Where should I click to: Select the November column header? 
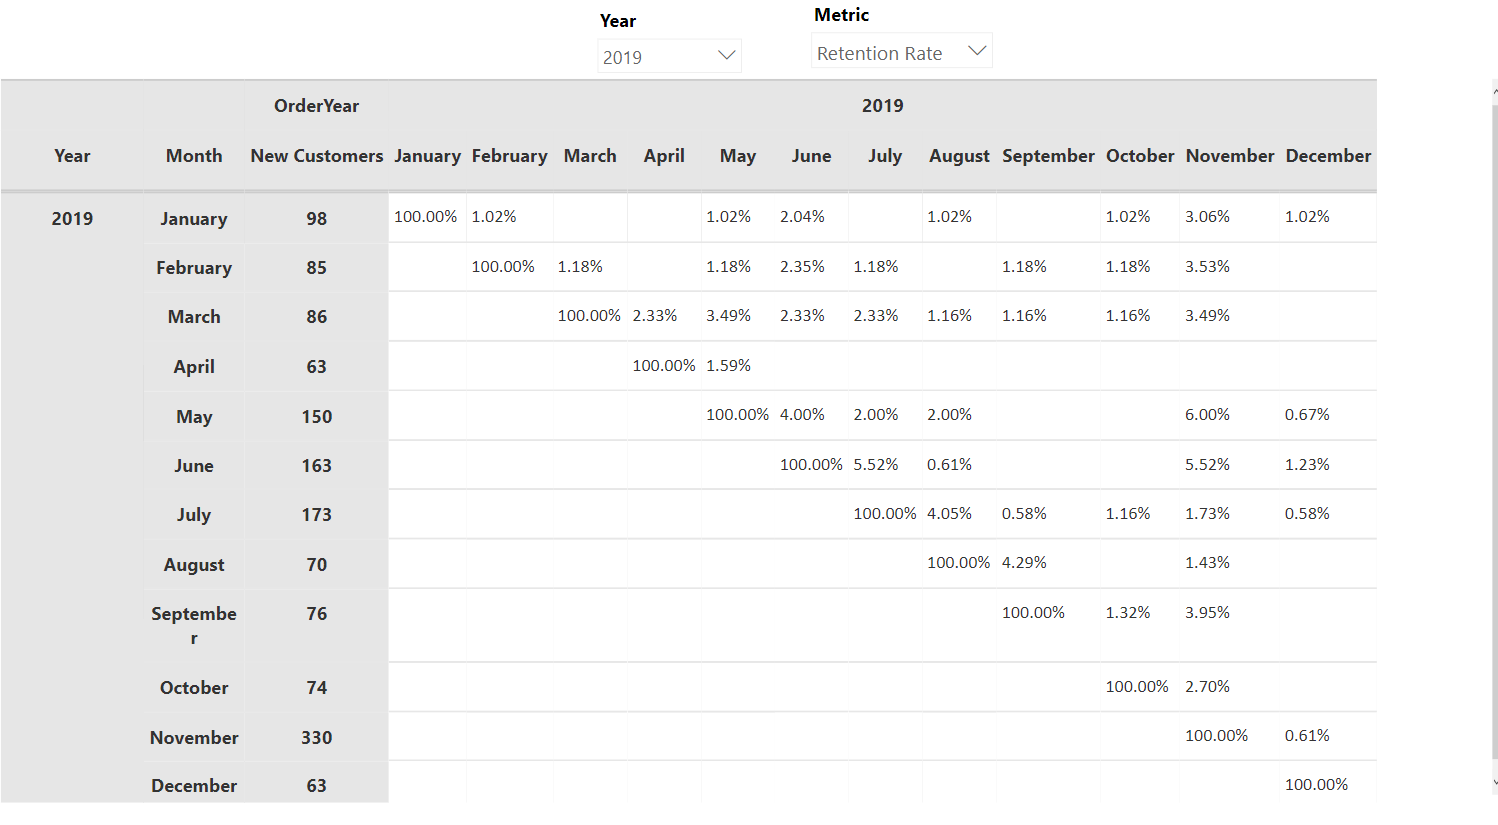point(1229,156)
